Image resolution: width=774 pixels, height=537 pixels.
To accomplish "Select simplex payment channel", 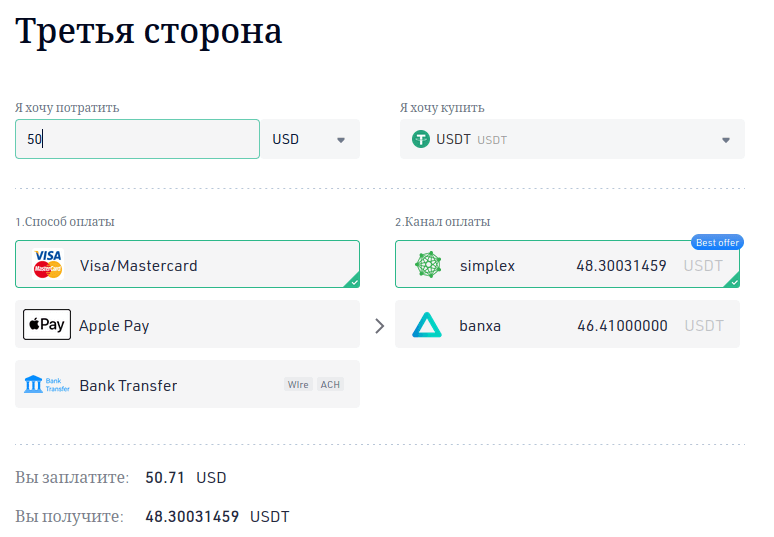I will (x=567, y=265).
